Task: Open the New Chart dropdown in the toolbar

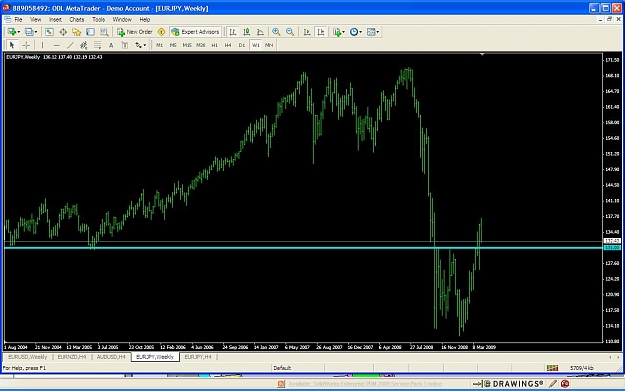Action: pos(14,32)
